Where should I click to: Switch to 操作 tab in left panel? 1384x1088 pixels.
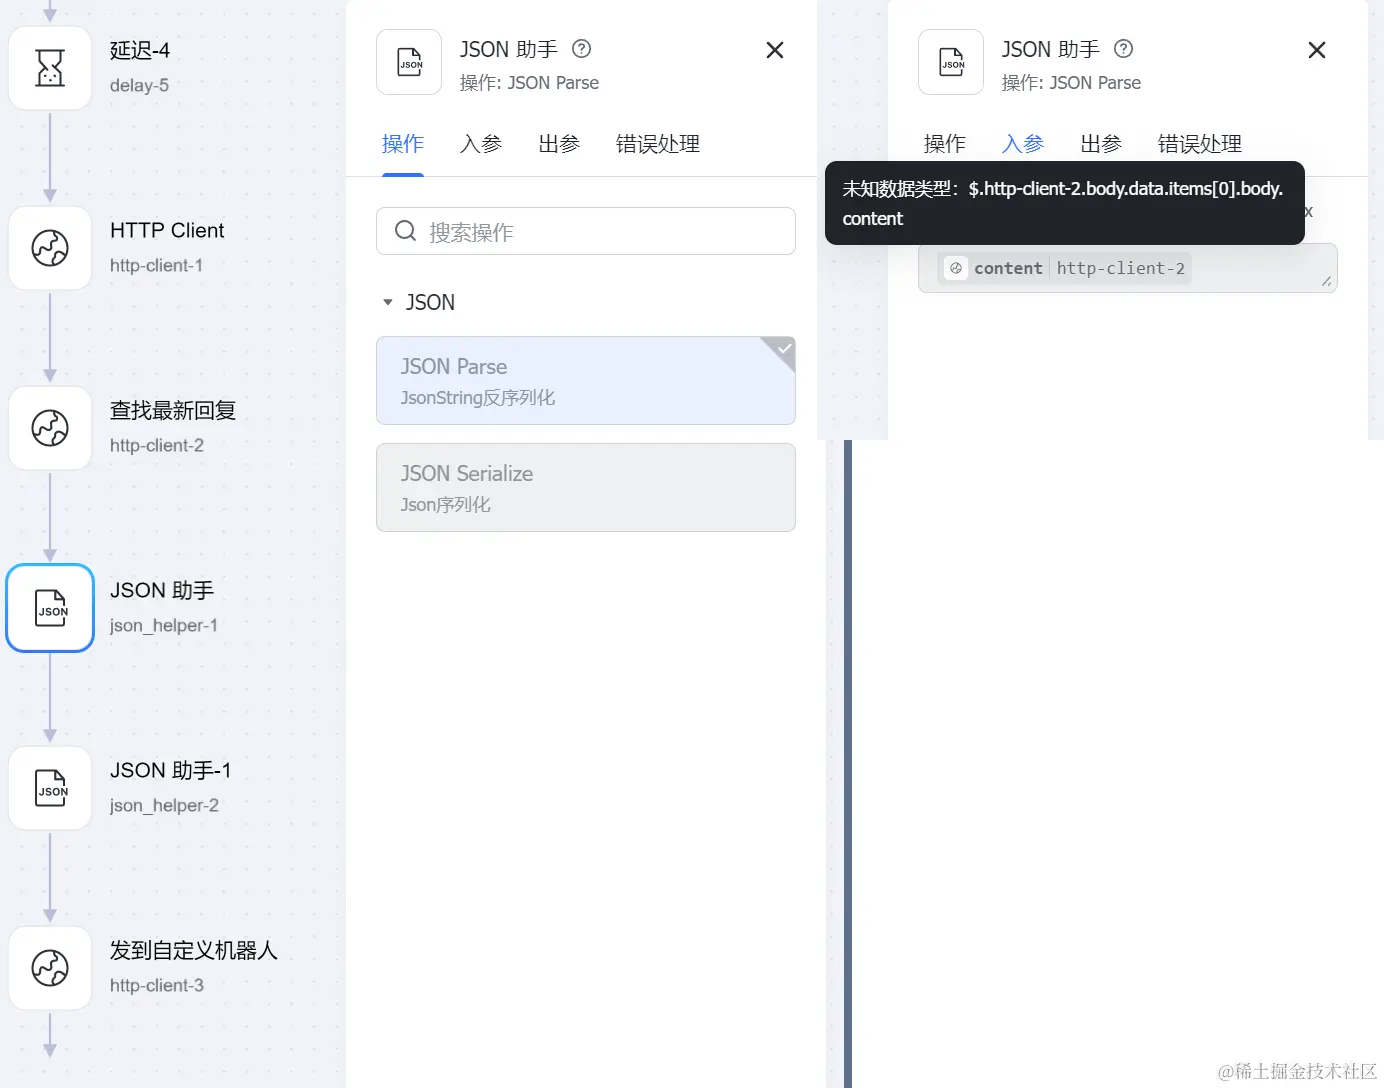point(403,144)
